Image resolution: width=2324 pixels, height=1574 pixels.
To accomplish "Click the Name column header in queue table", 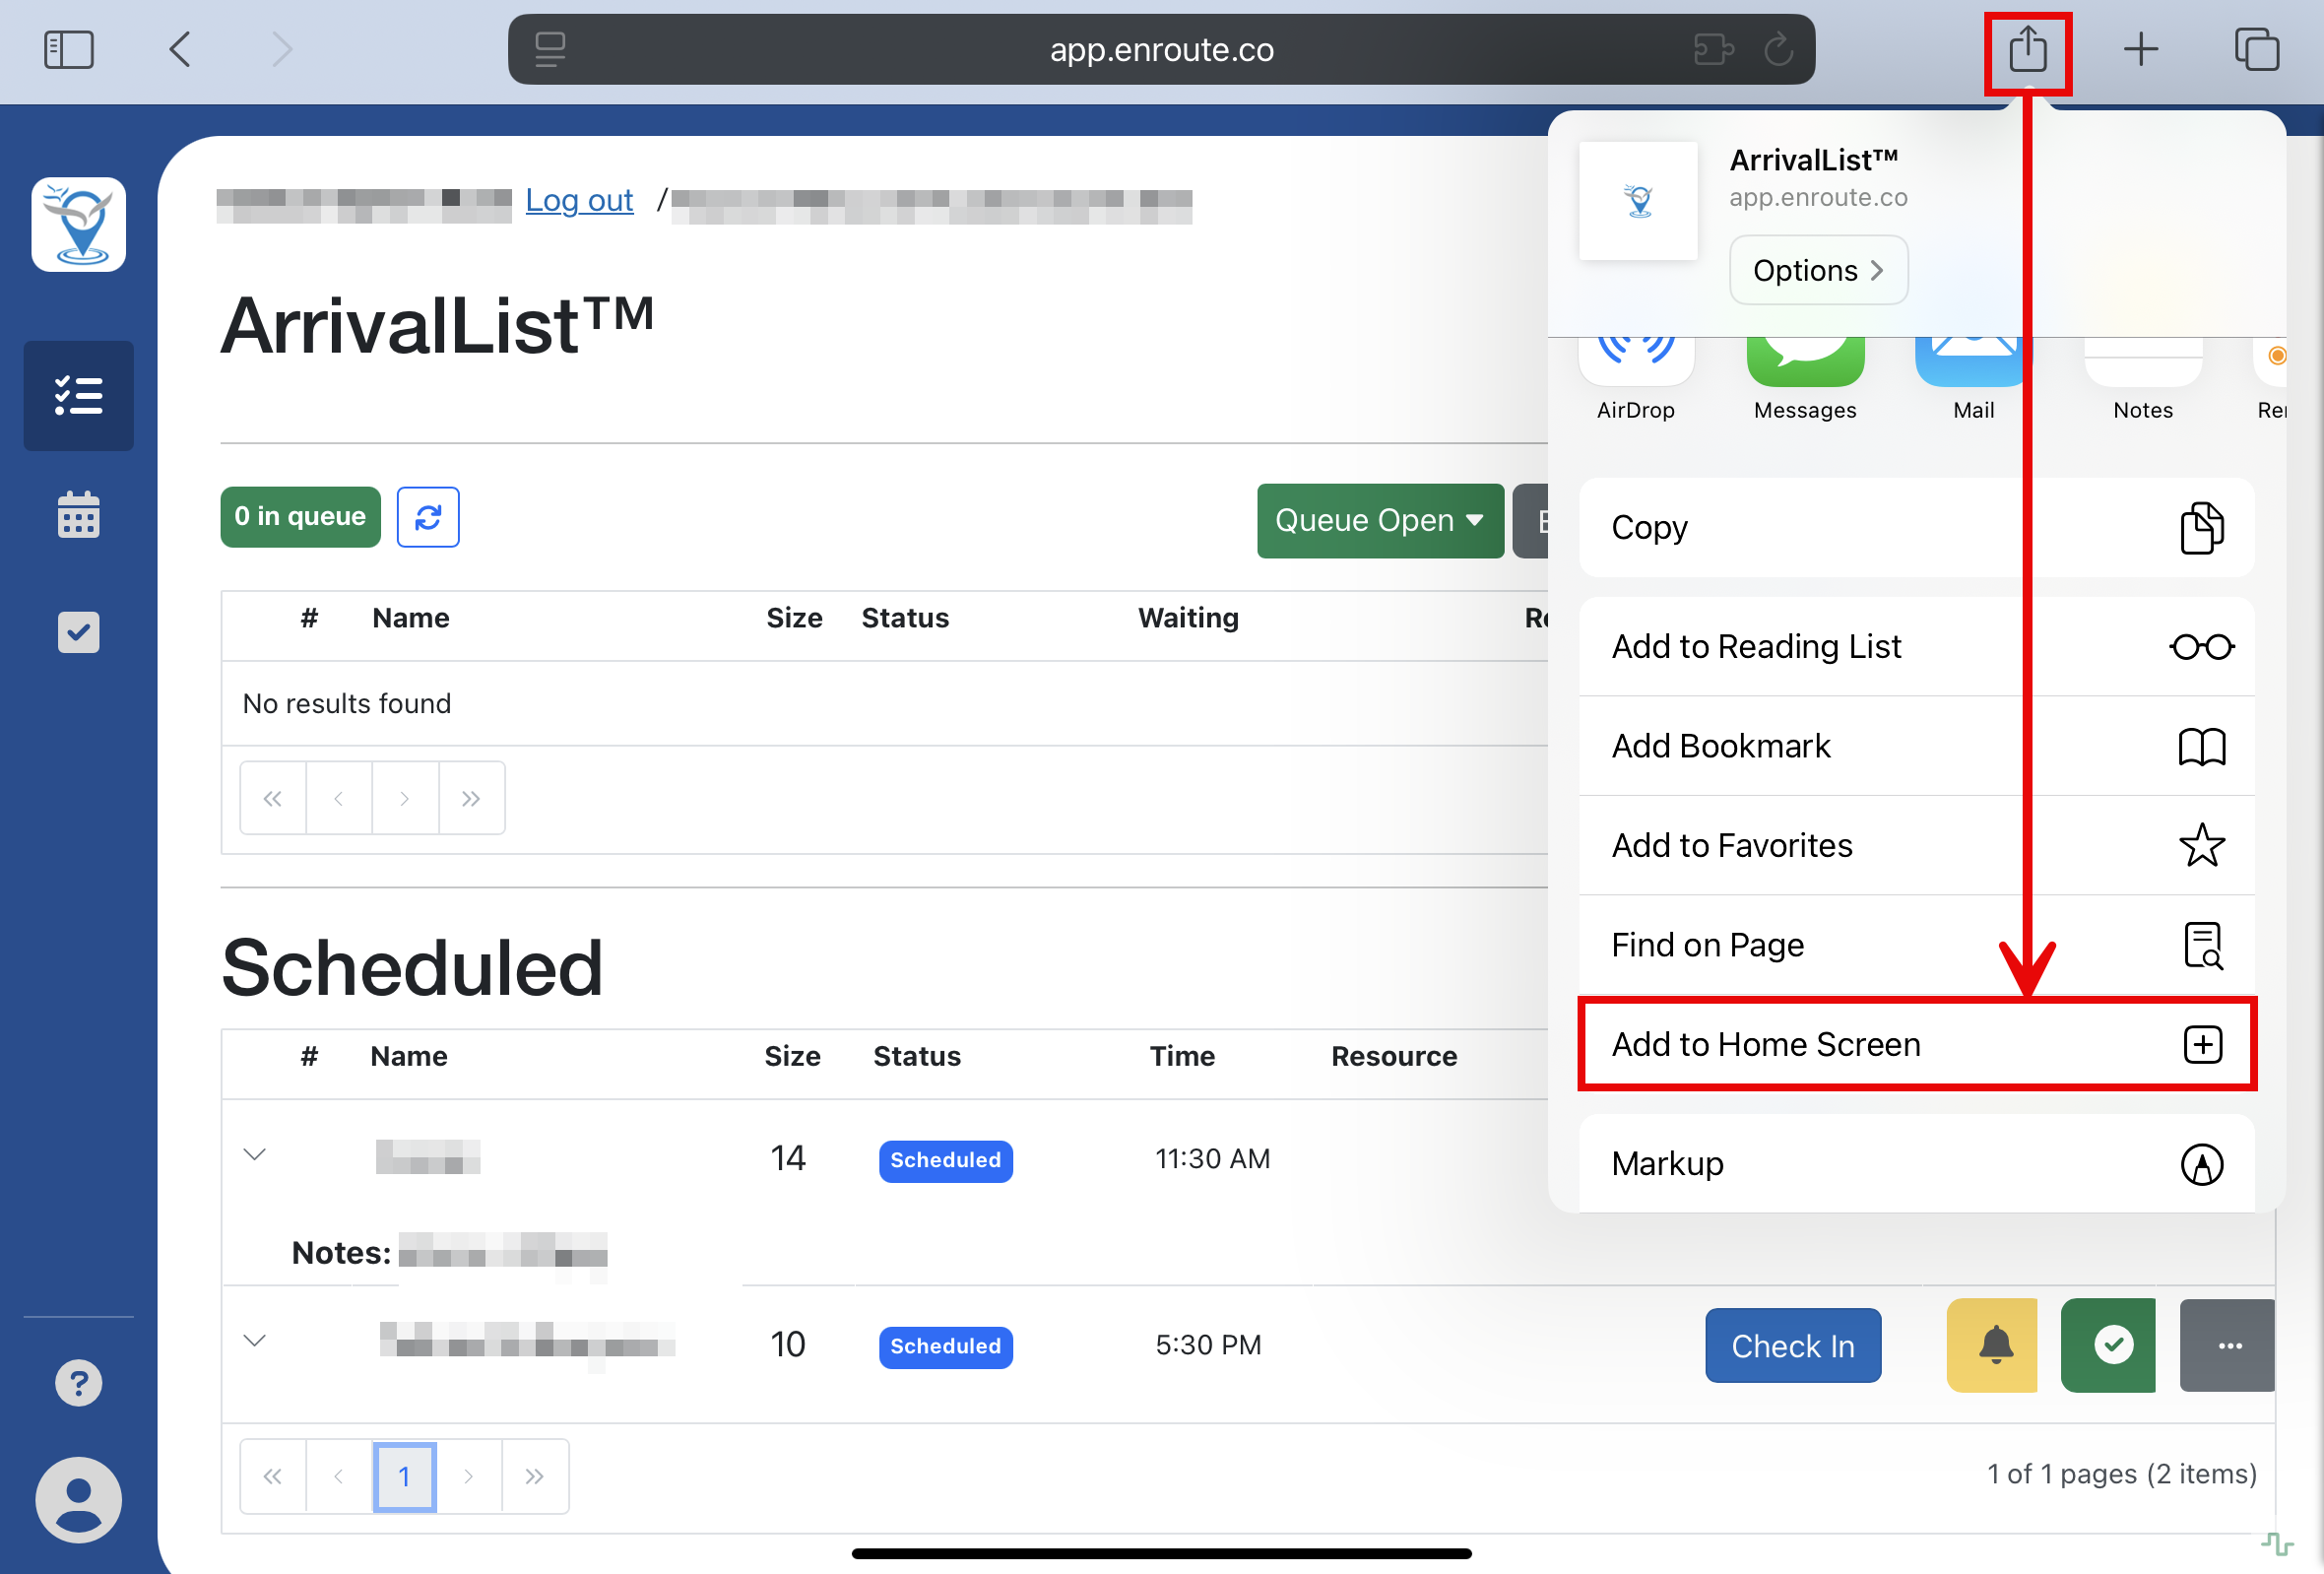I will 410,618.
